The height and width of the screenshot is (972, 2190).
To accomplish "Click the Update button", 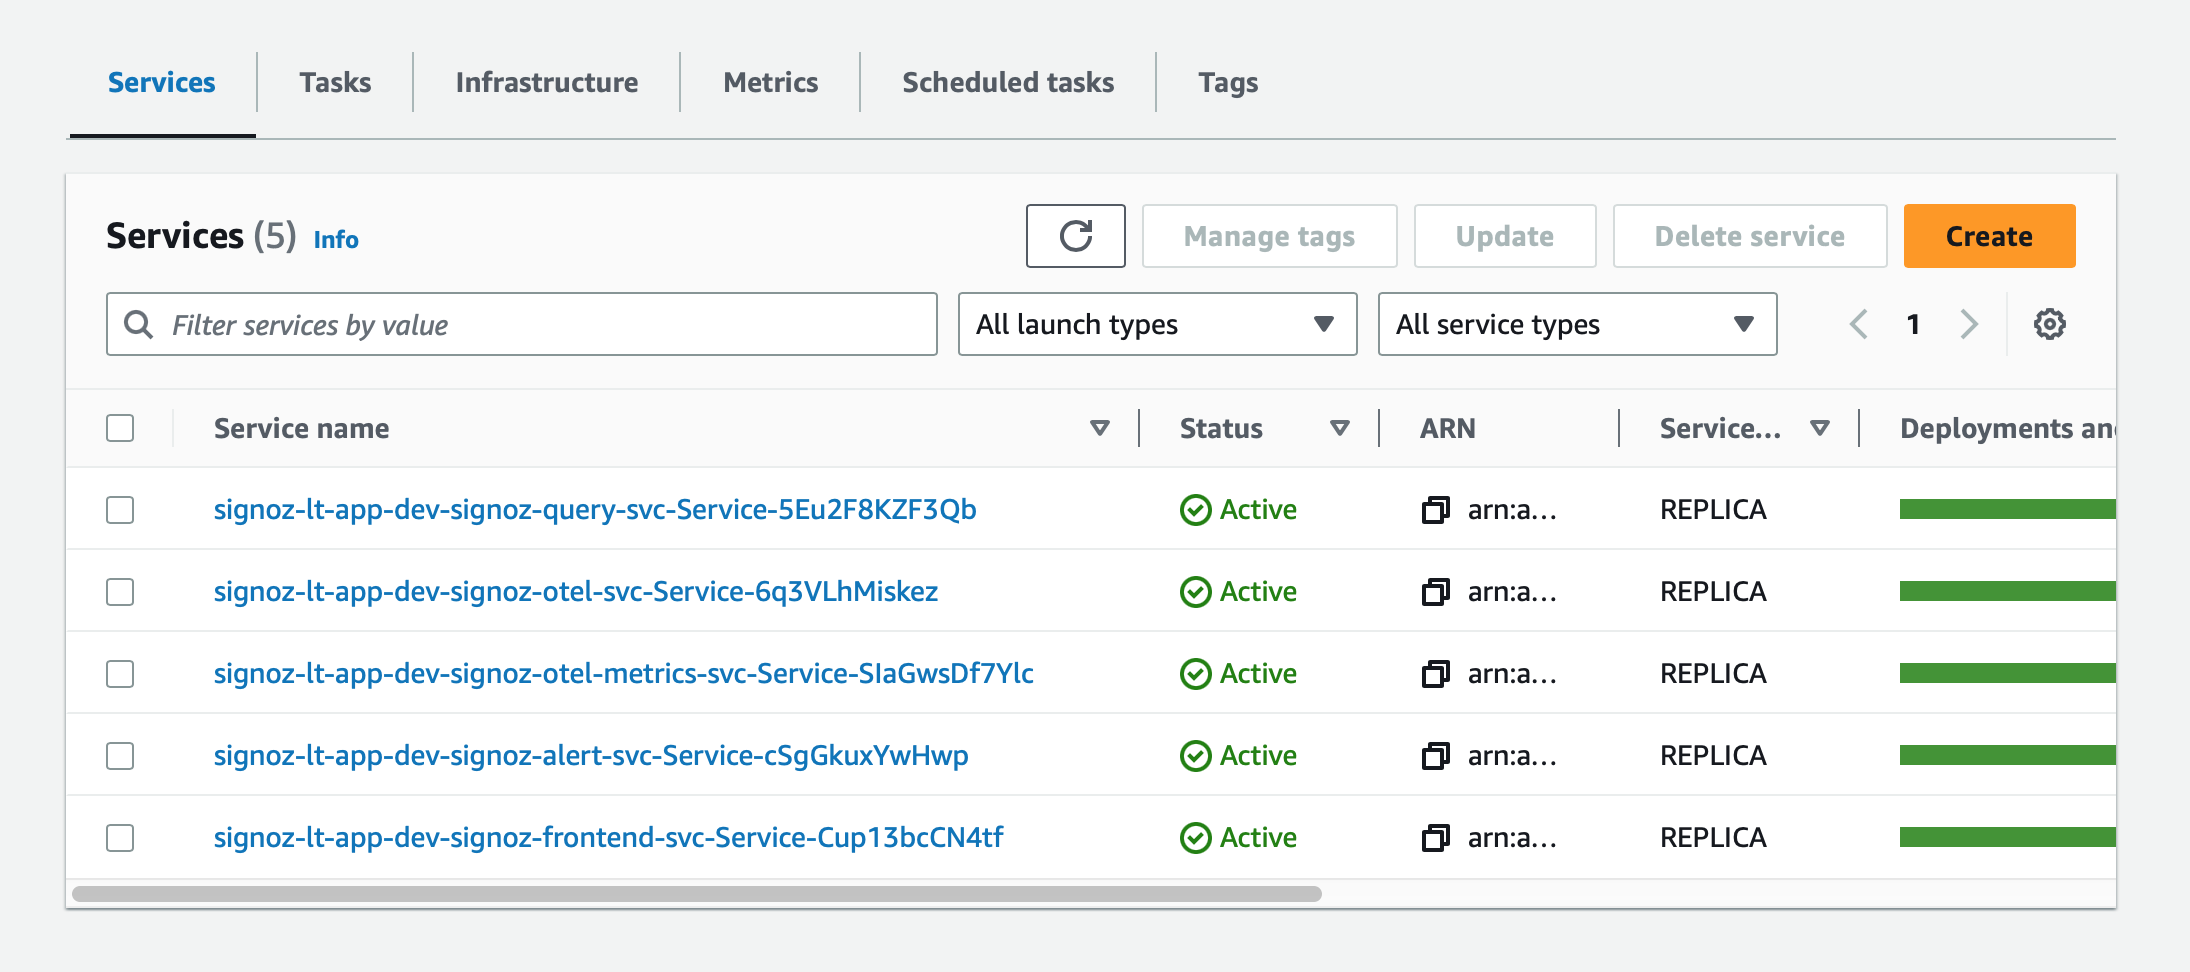I will click(x=1504, y=236).
